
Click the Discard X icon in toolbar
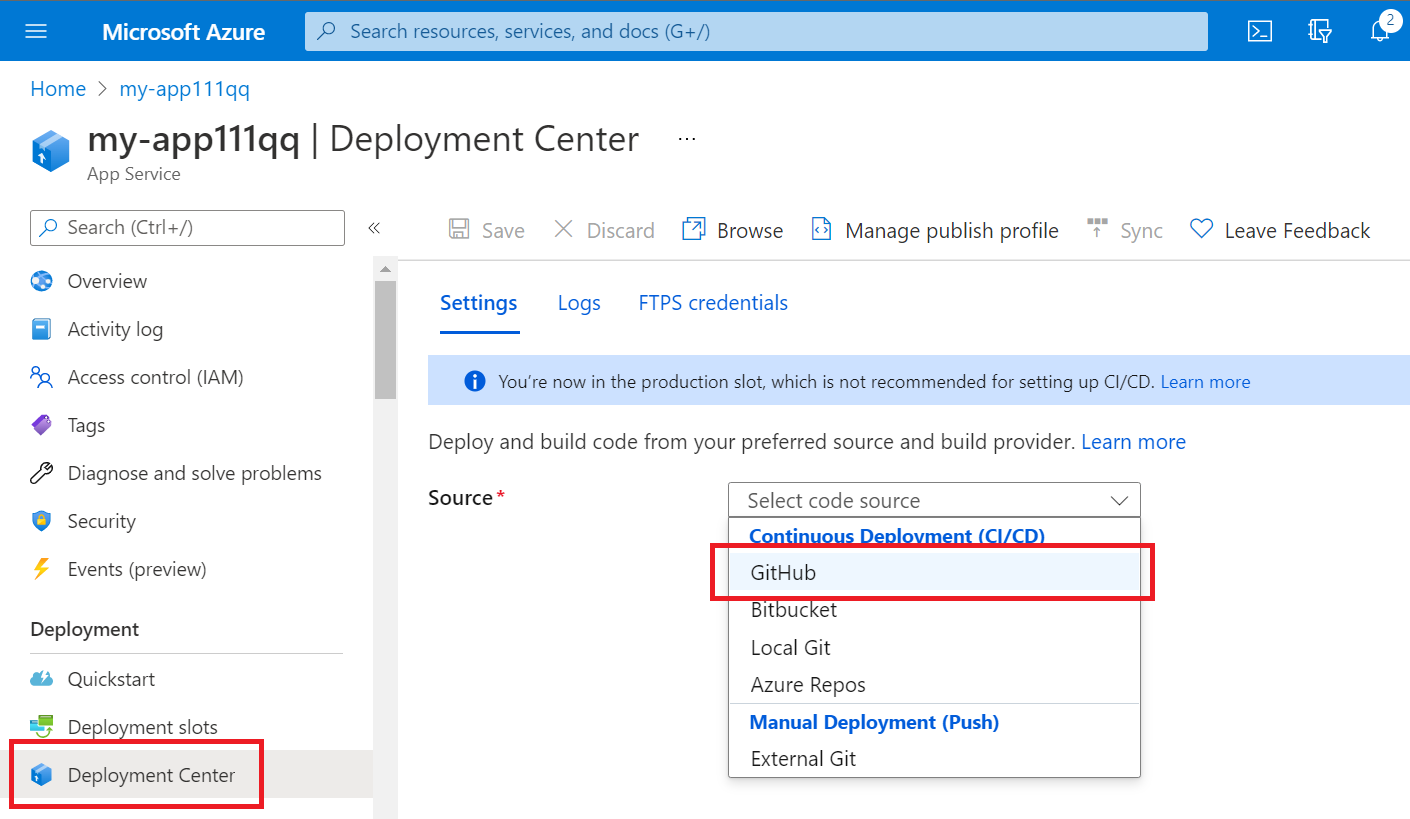[564, 230]
